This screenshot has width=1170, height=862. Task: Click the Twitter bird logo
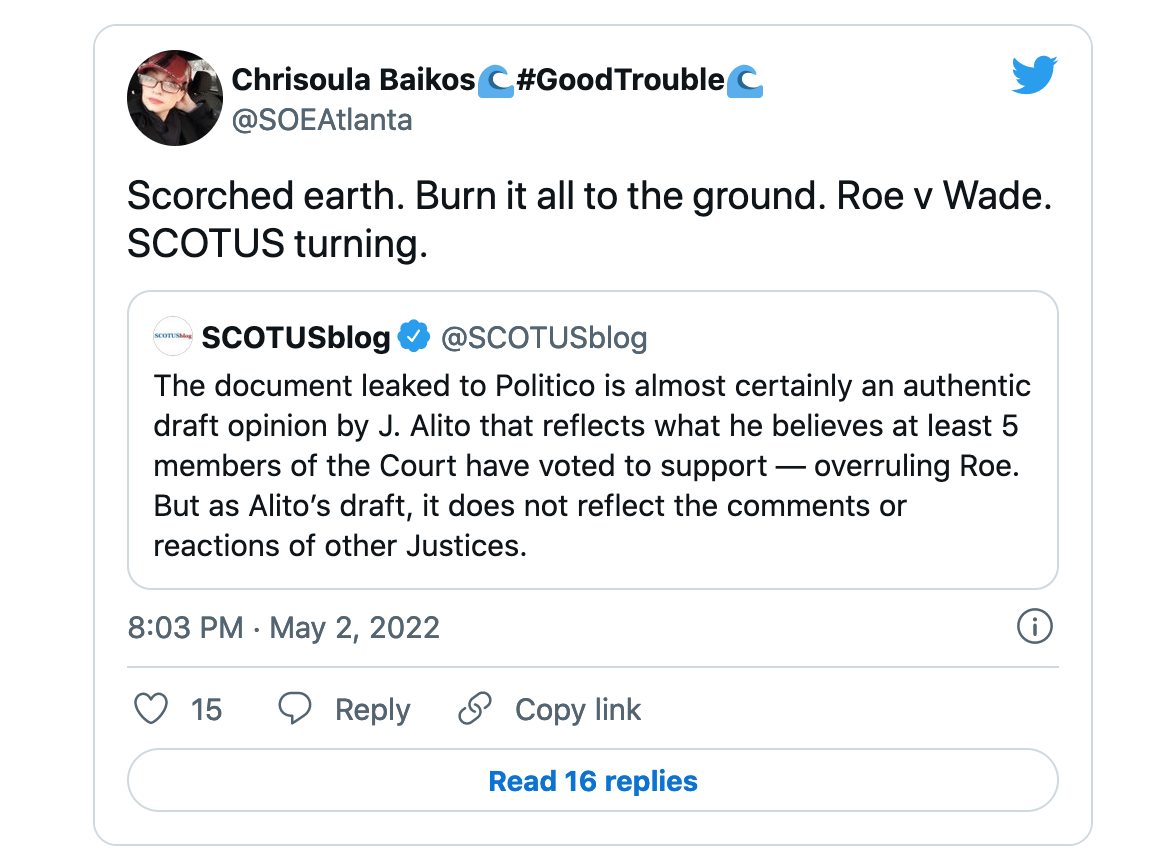tap(1034, 74)
